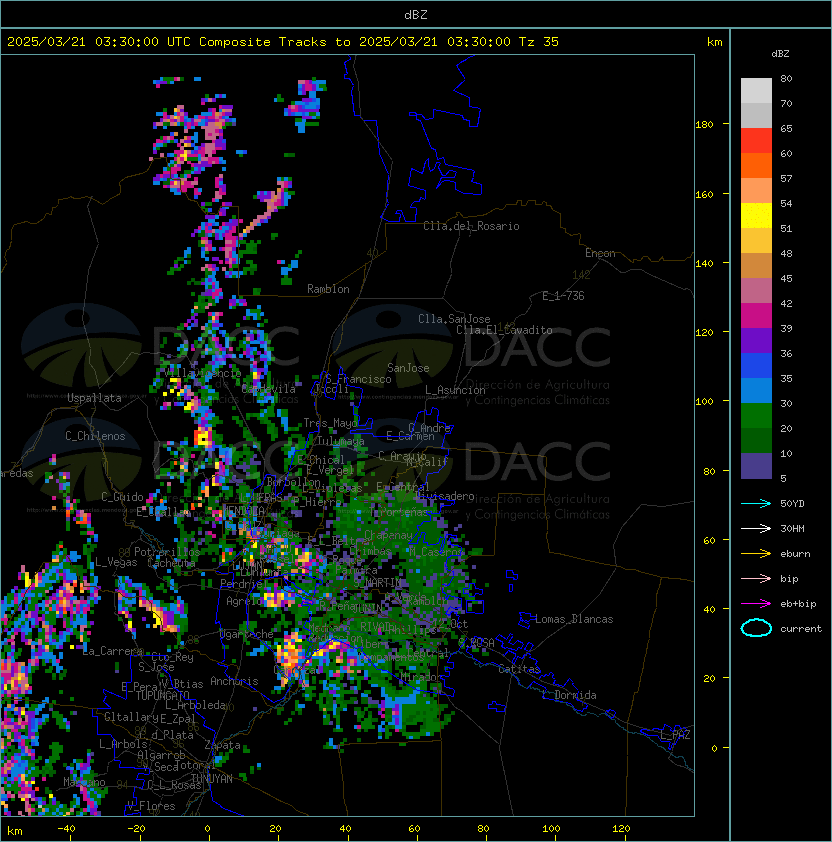Select the red 60–65 dBZ legend swatch

756,141
